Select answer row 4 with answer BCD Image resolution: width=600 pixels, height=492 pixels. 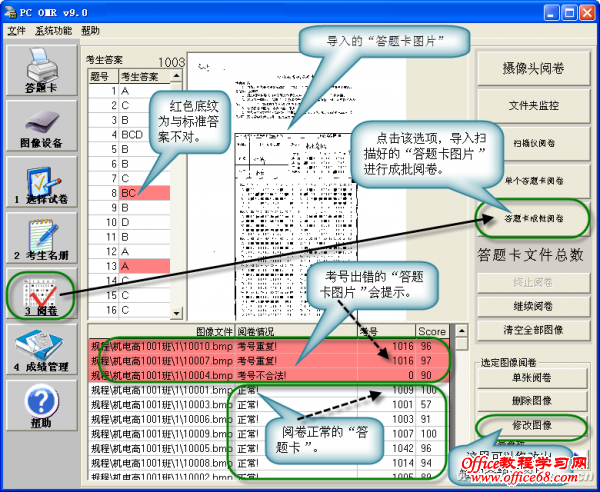[x=129, y=135]
